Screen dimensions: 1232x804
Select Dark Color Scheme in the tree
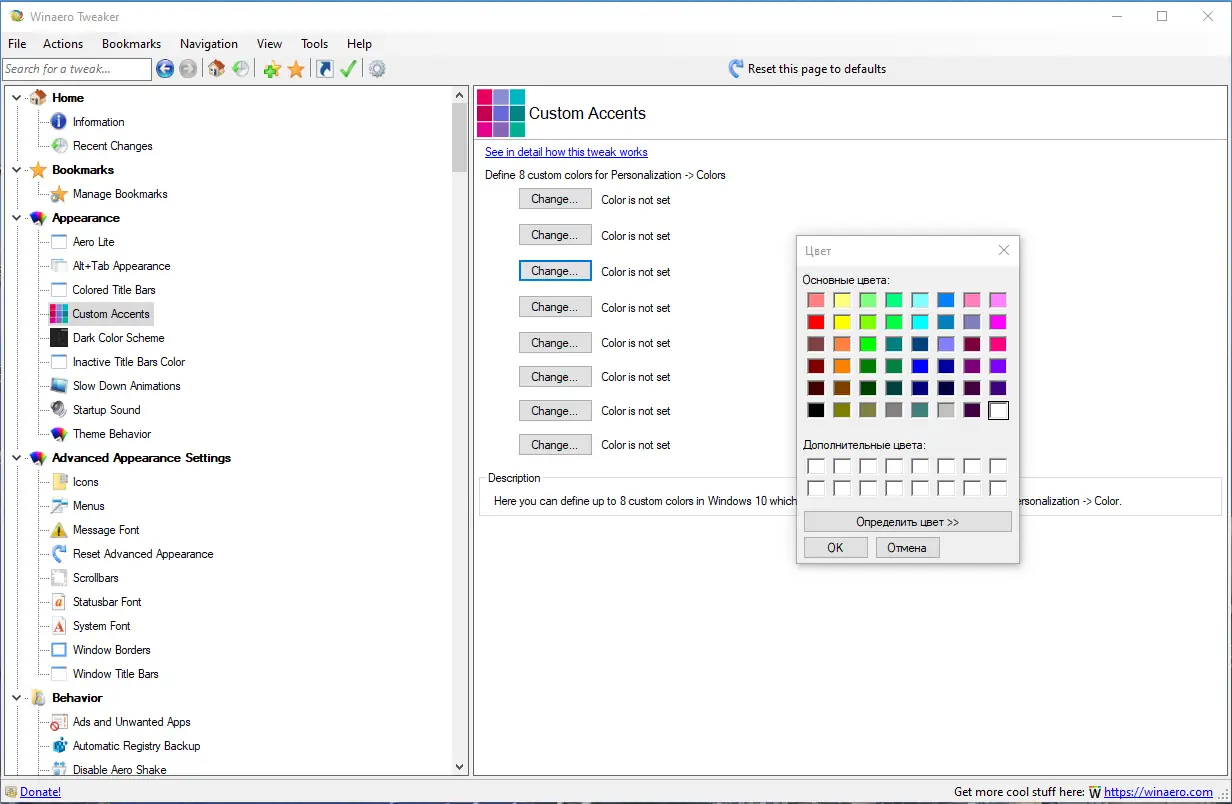coord(118,338)
